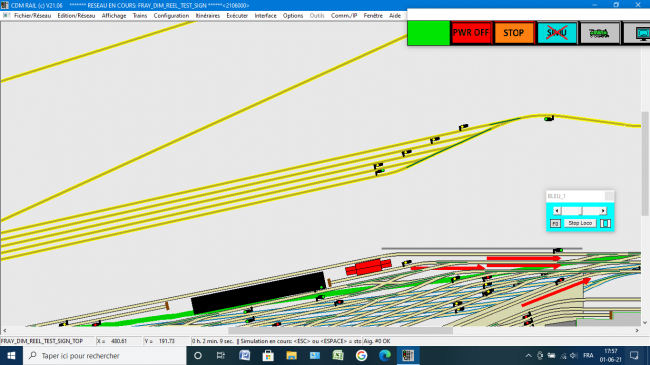Image resolution: width=650 pixels, height=365 pixels.
Task: Toggle the direction icon in BLEU_1 throttle
Action: (x=605, y=224)
